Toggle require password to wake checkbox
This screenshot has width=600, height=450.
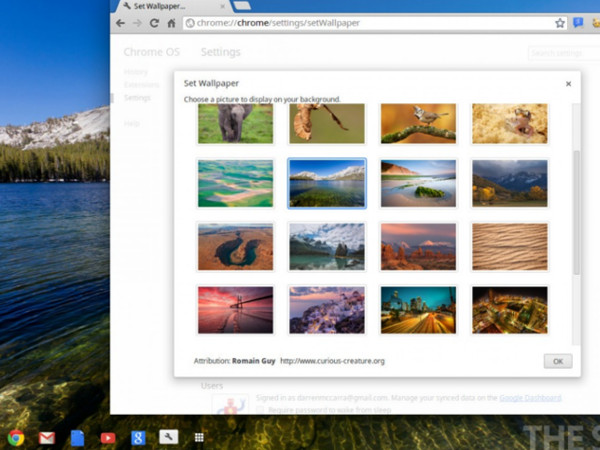tap(260, 410)
